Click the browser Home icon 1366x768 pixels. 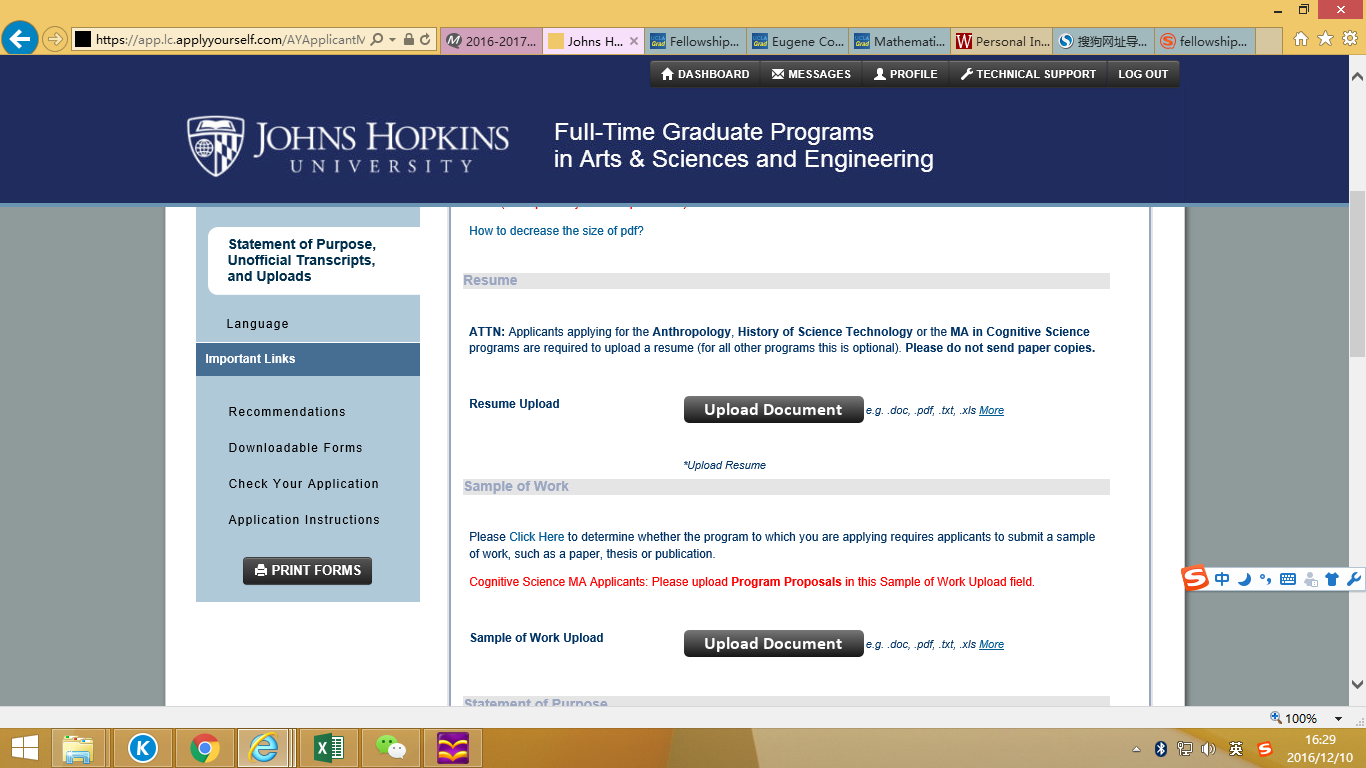1301,39
